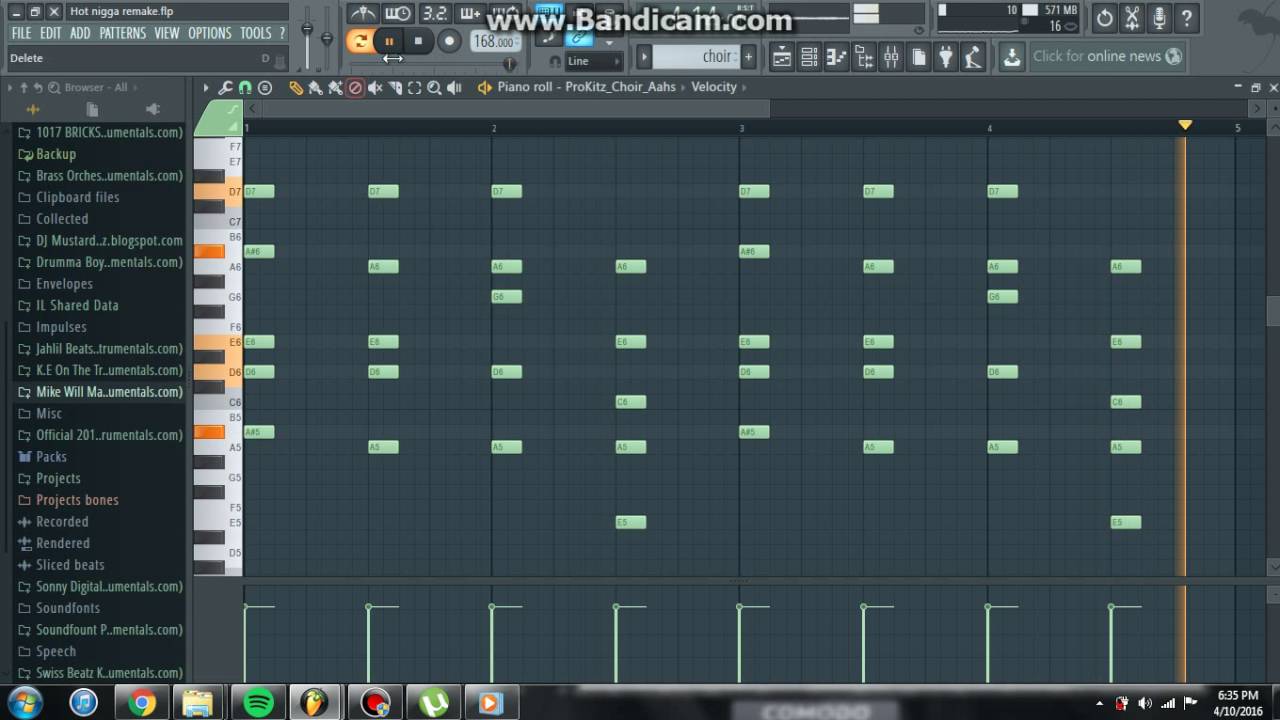Open the PATTERNS menu
This screenshot has width=1280, height=720.
pyautogui.click(x=123, y=33)
